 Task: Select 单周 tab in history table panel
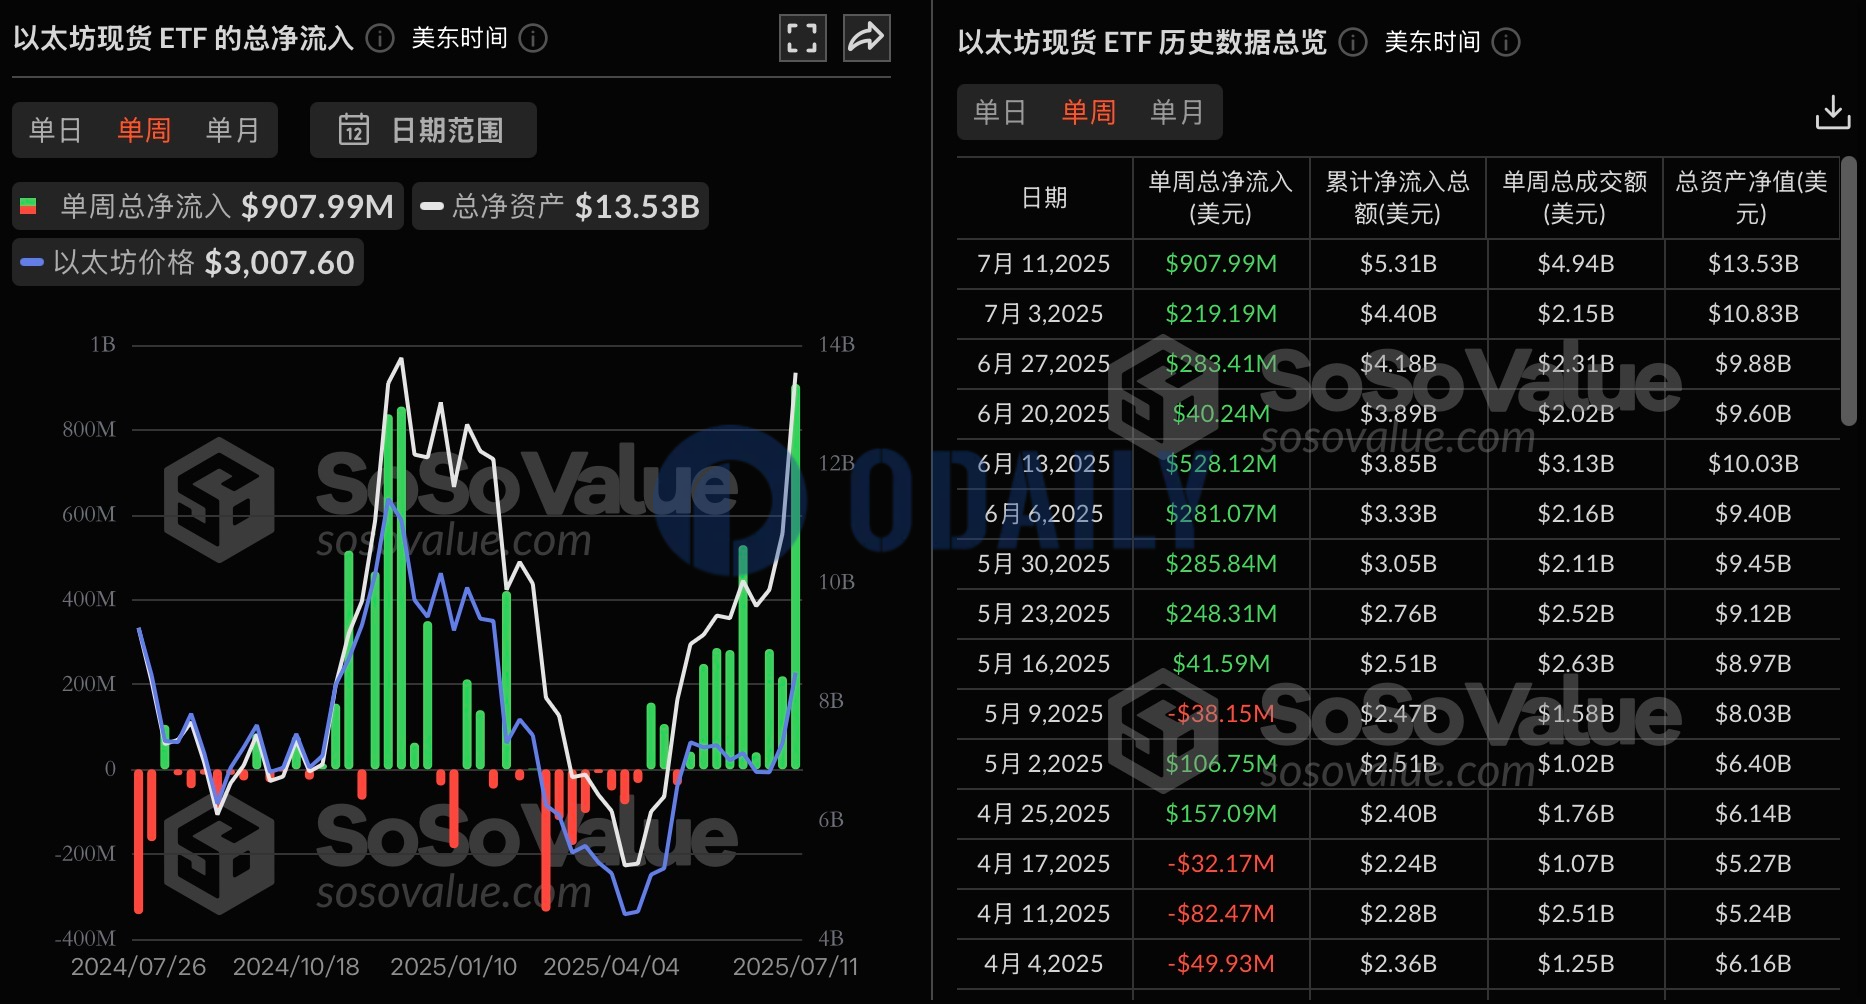pos(1089,112)
